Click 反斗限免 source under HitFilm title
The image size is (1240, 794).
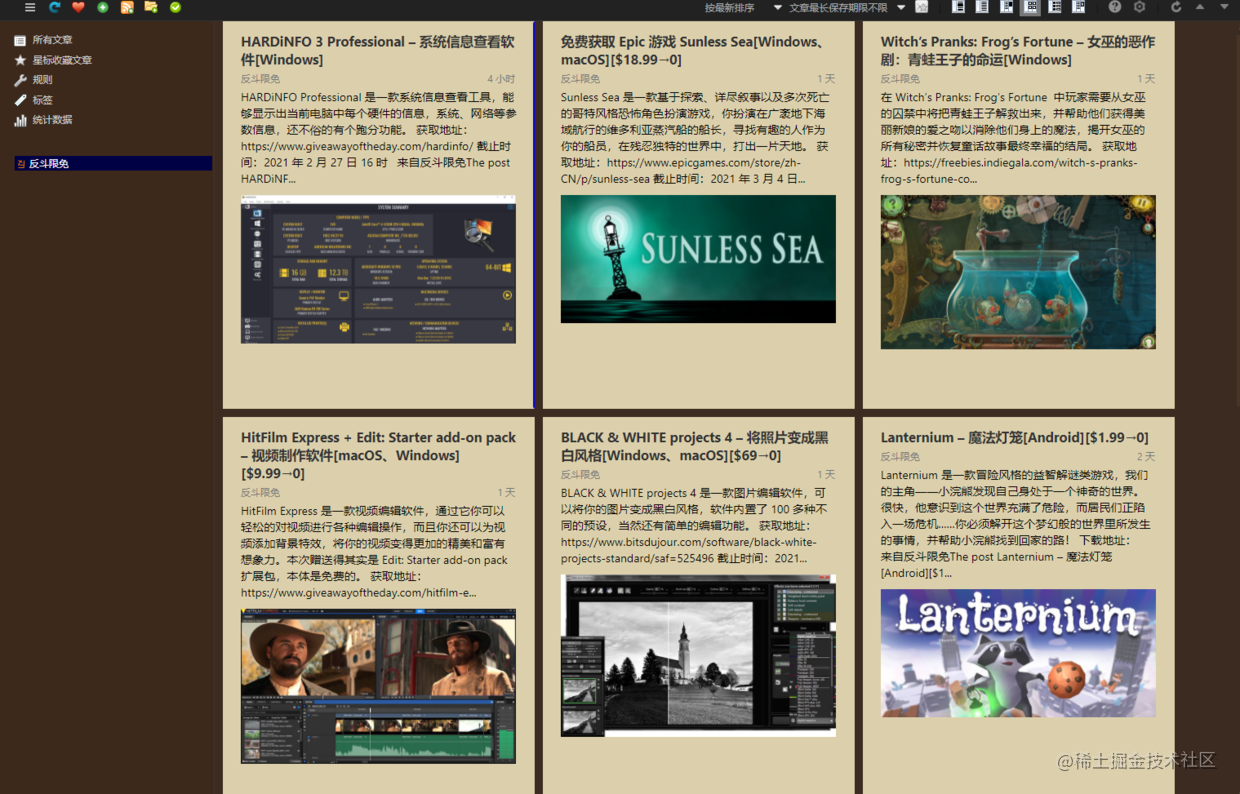coord(260,493)
